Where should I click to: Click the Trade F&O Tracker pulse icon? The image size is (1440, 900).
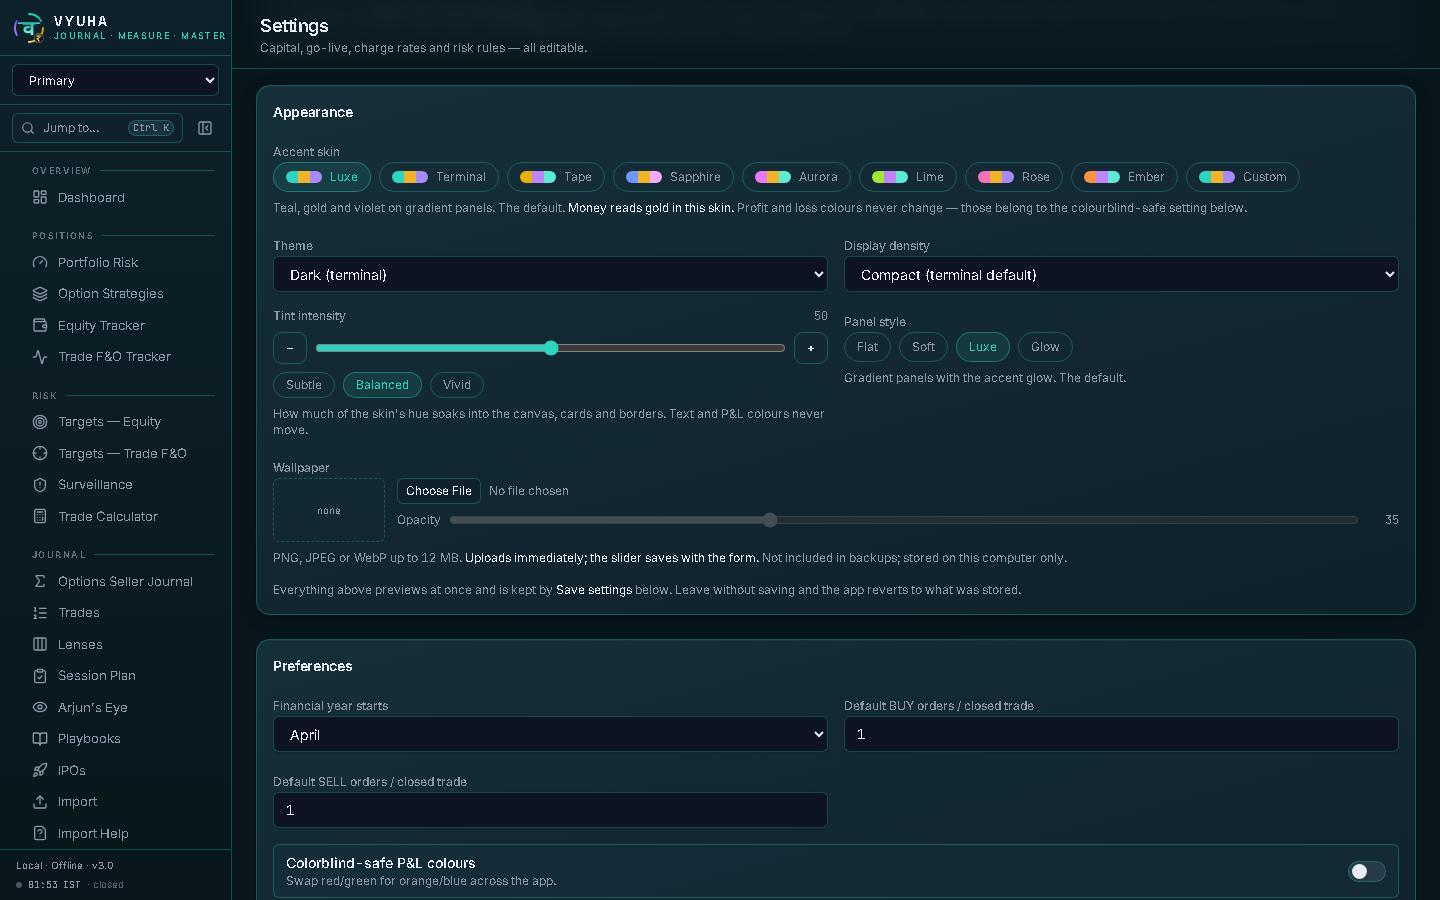[x=40, y=357]
